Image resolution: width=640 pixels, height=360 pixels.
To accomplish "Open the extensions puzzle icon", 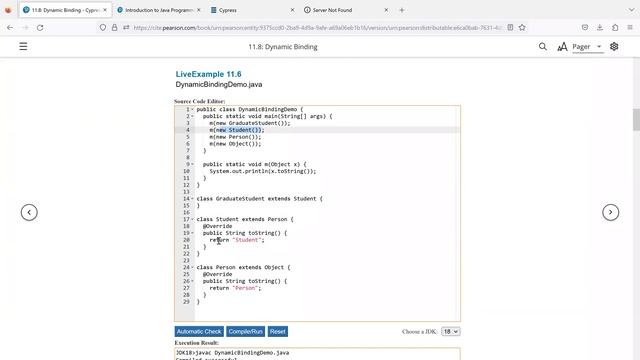I will pyautogui.click(x=615, y=27).
